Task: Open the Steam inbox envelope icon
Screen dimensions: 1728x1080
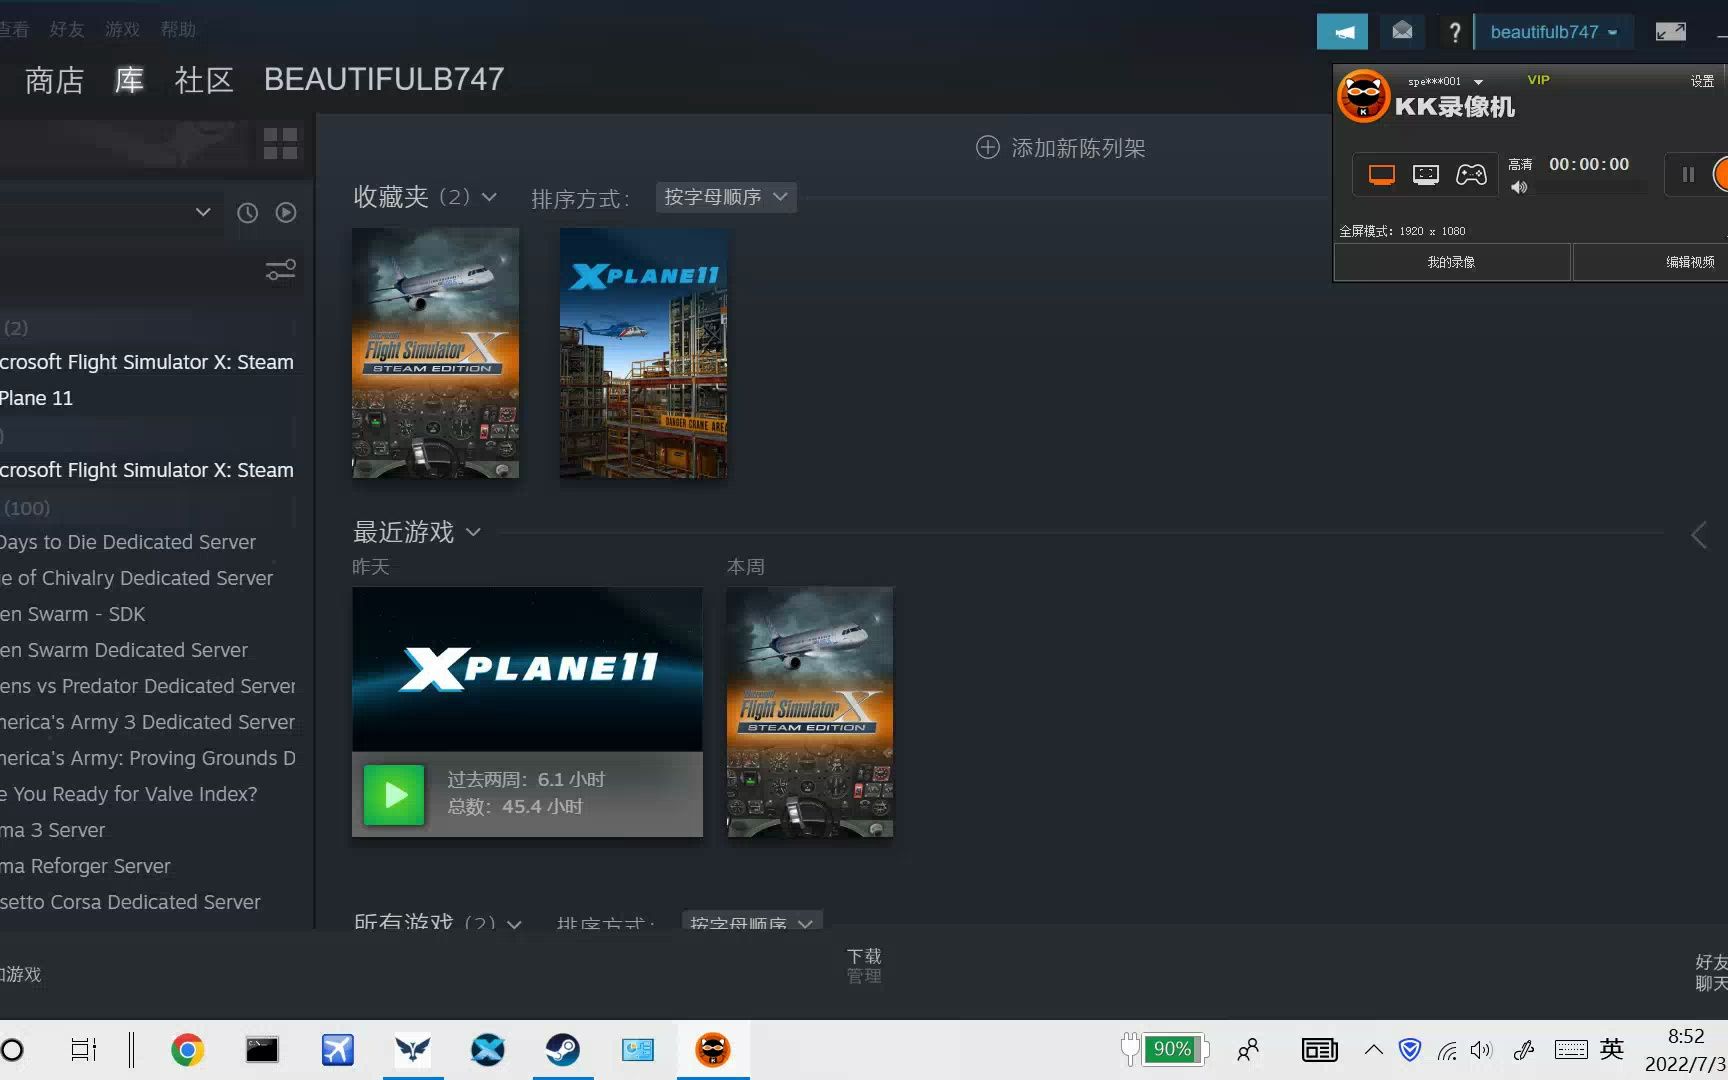Action: pyautogui.click(x=1402, y=31)
